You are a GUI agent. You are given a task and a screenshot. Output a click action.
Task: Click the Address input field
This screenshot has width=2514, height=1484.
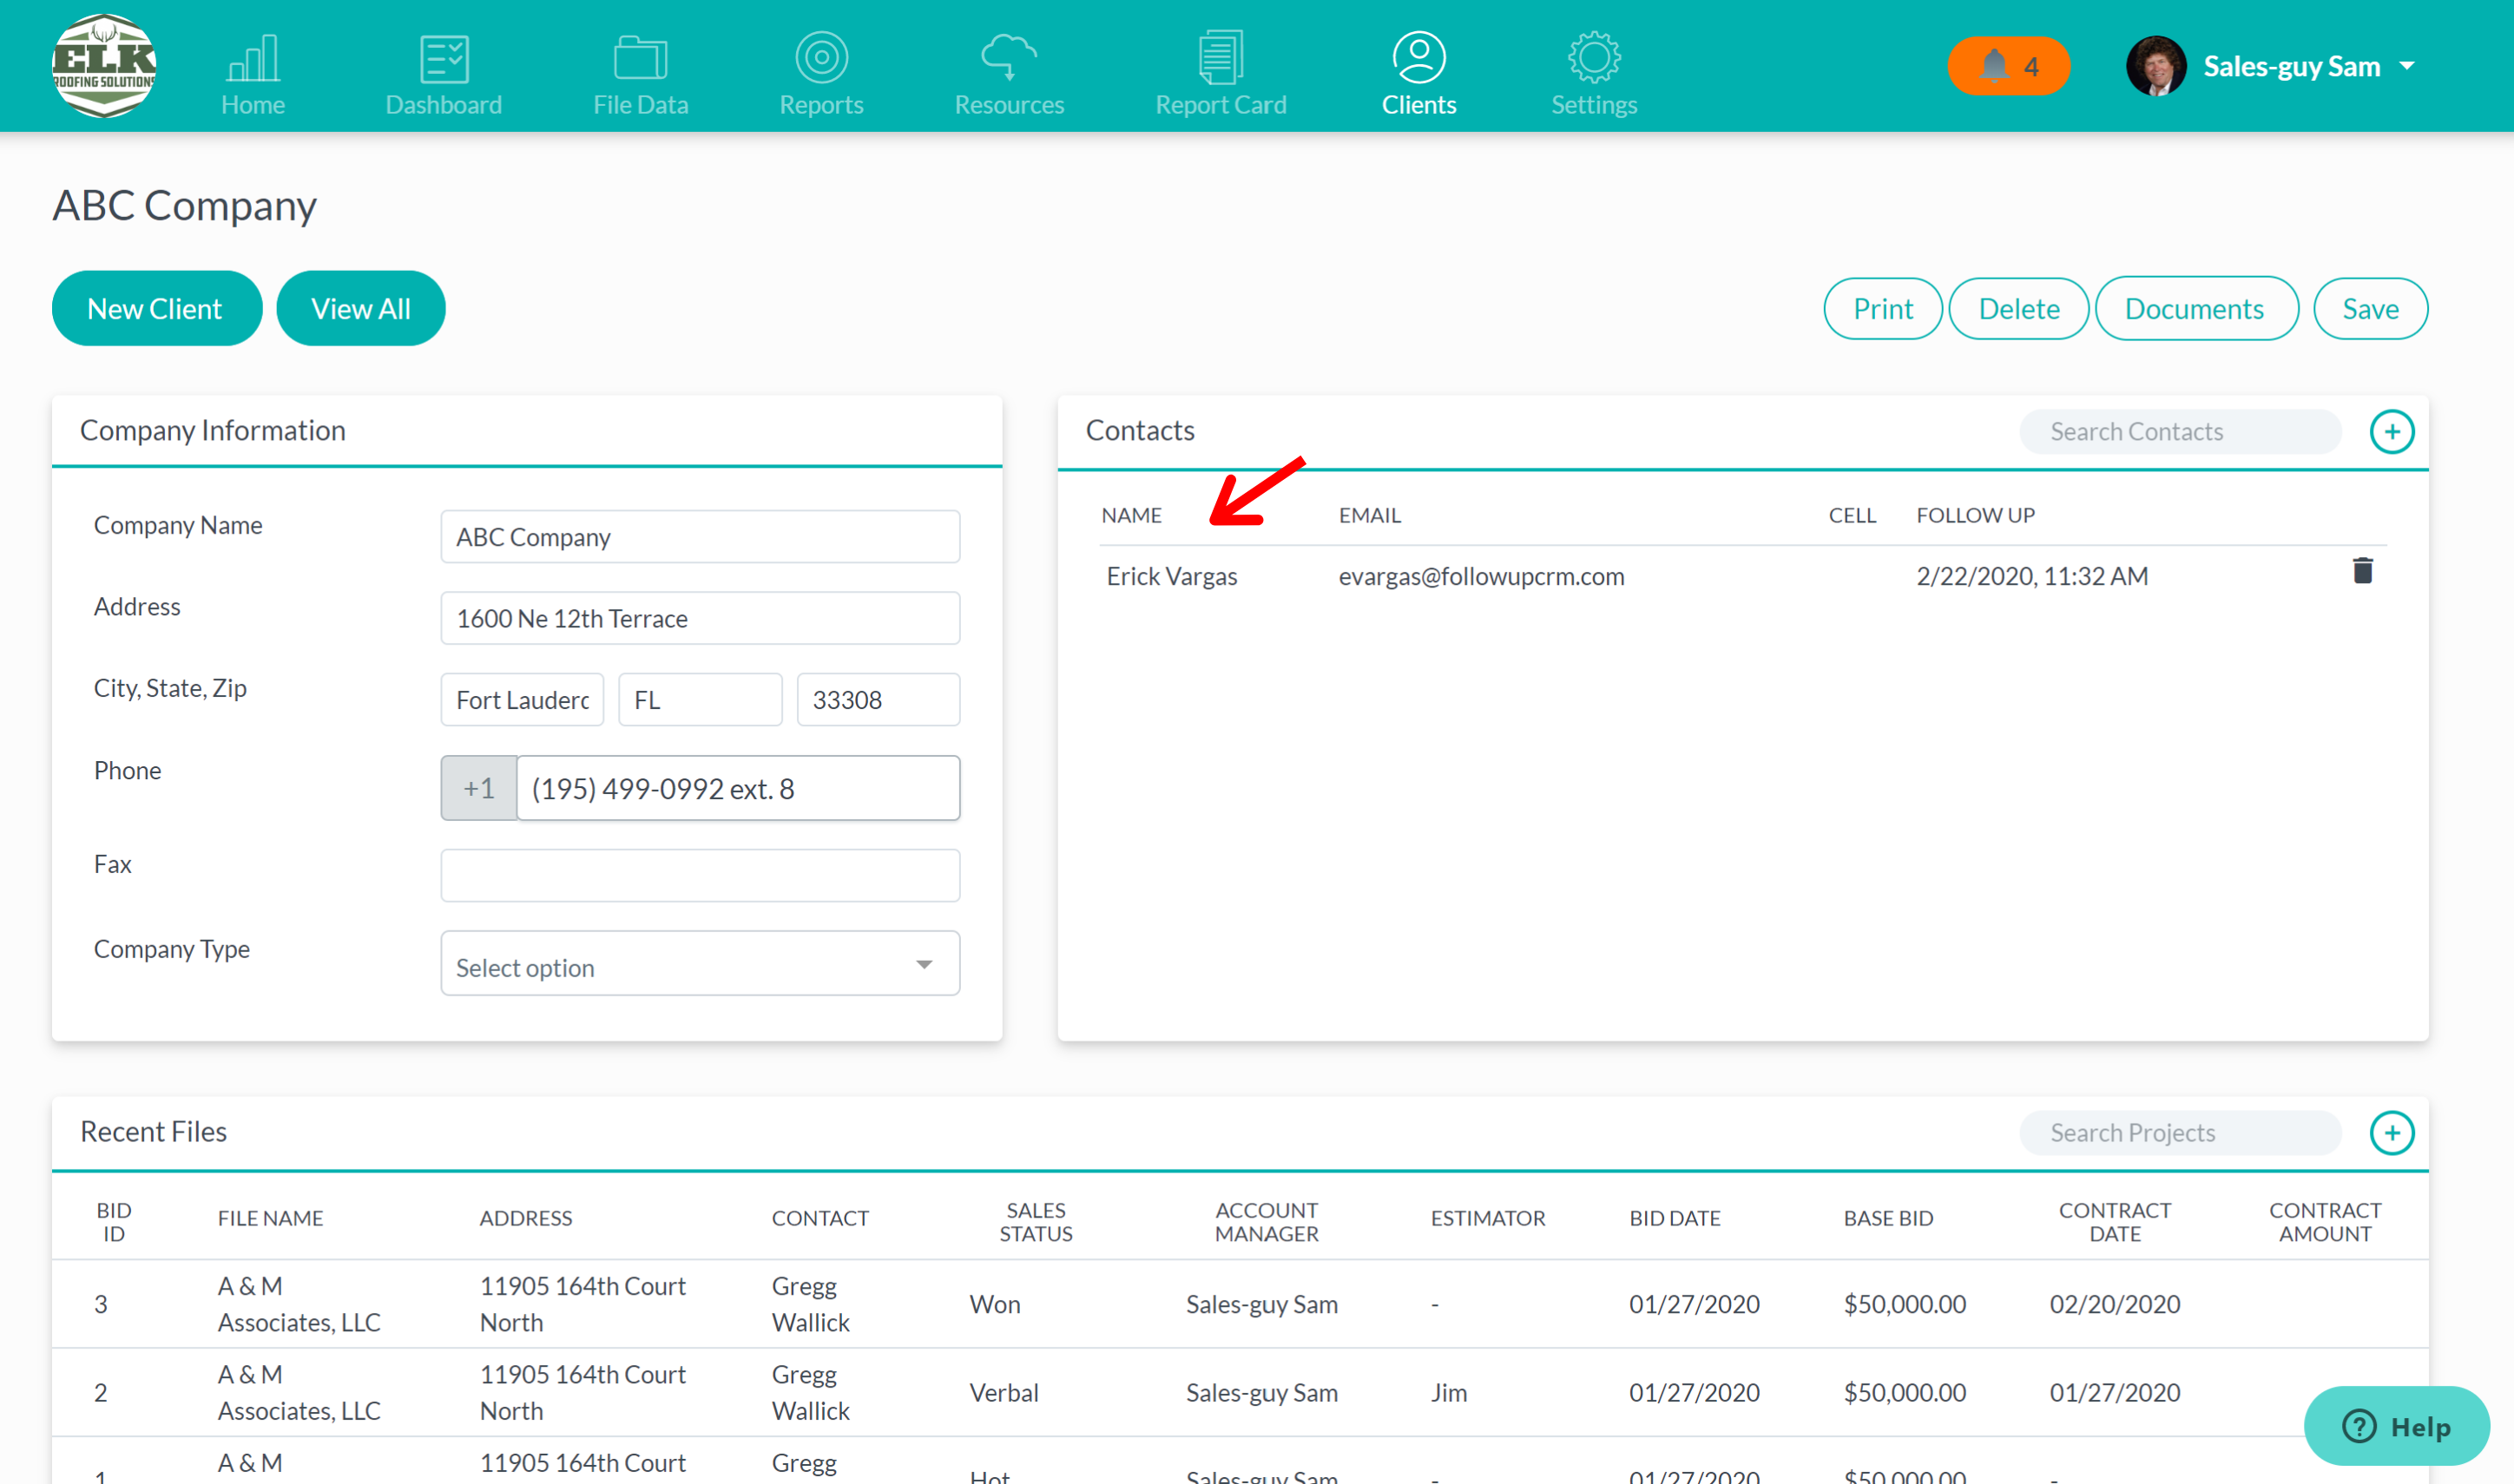click(x=700, y=618)
